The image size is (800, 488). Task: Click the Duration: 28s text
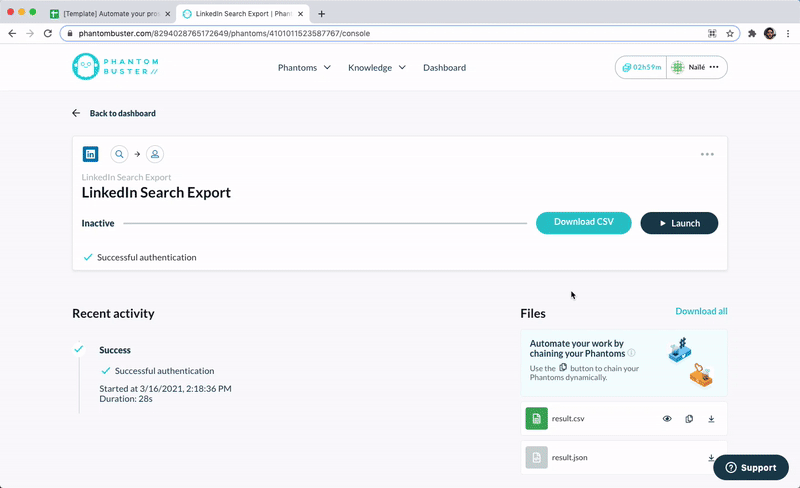pos(126,399)
